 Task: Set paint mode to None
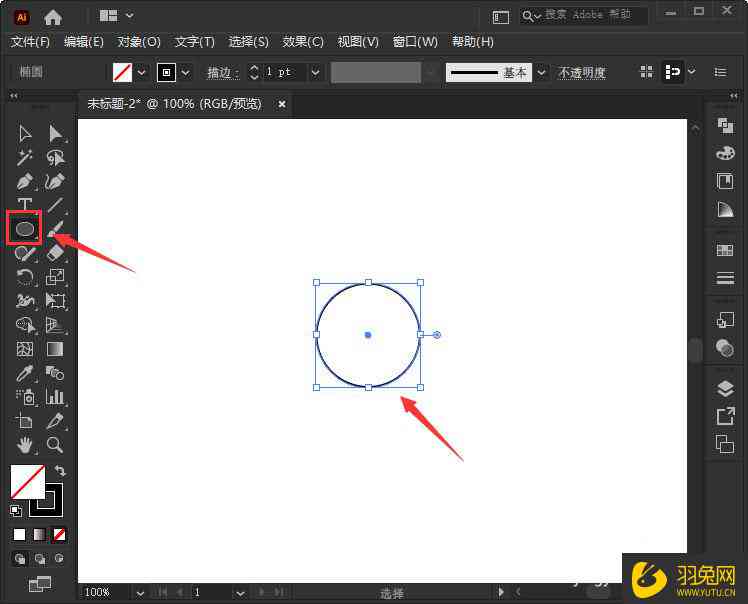[59, 534]
